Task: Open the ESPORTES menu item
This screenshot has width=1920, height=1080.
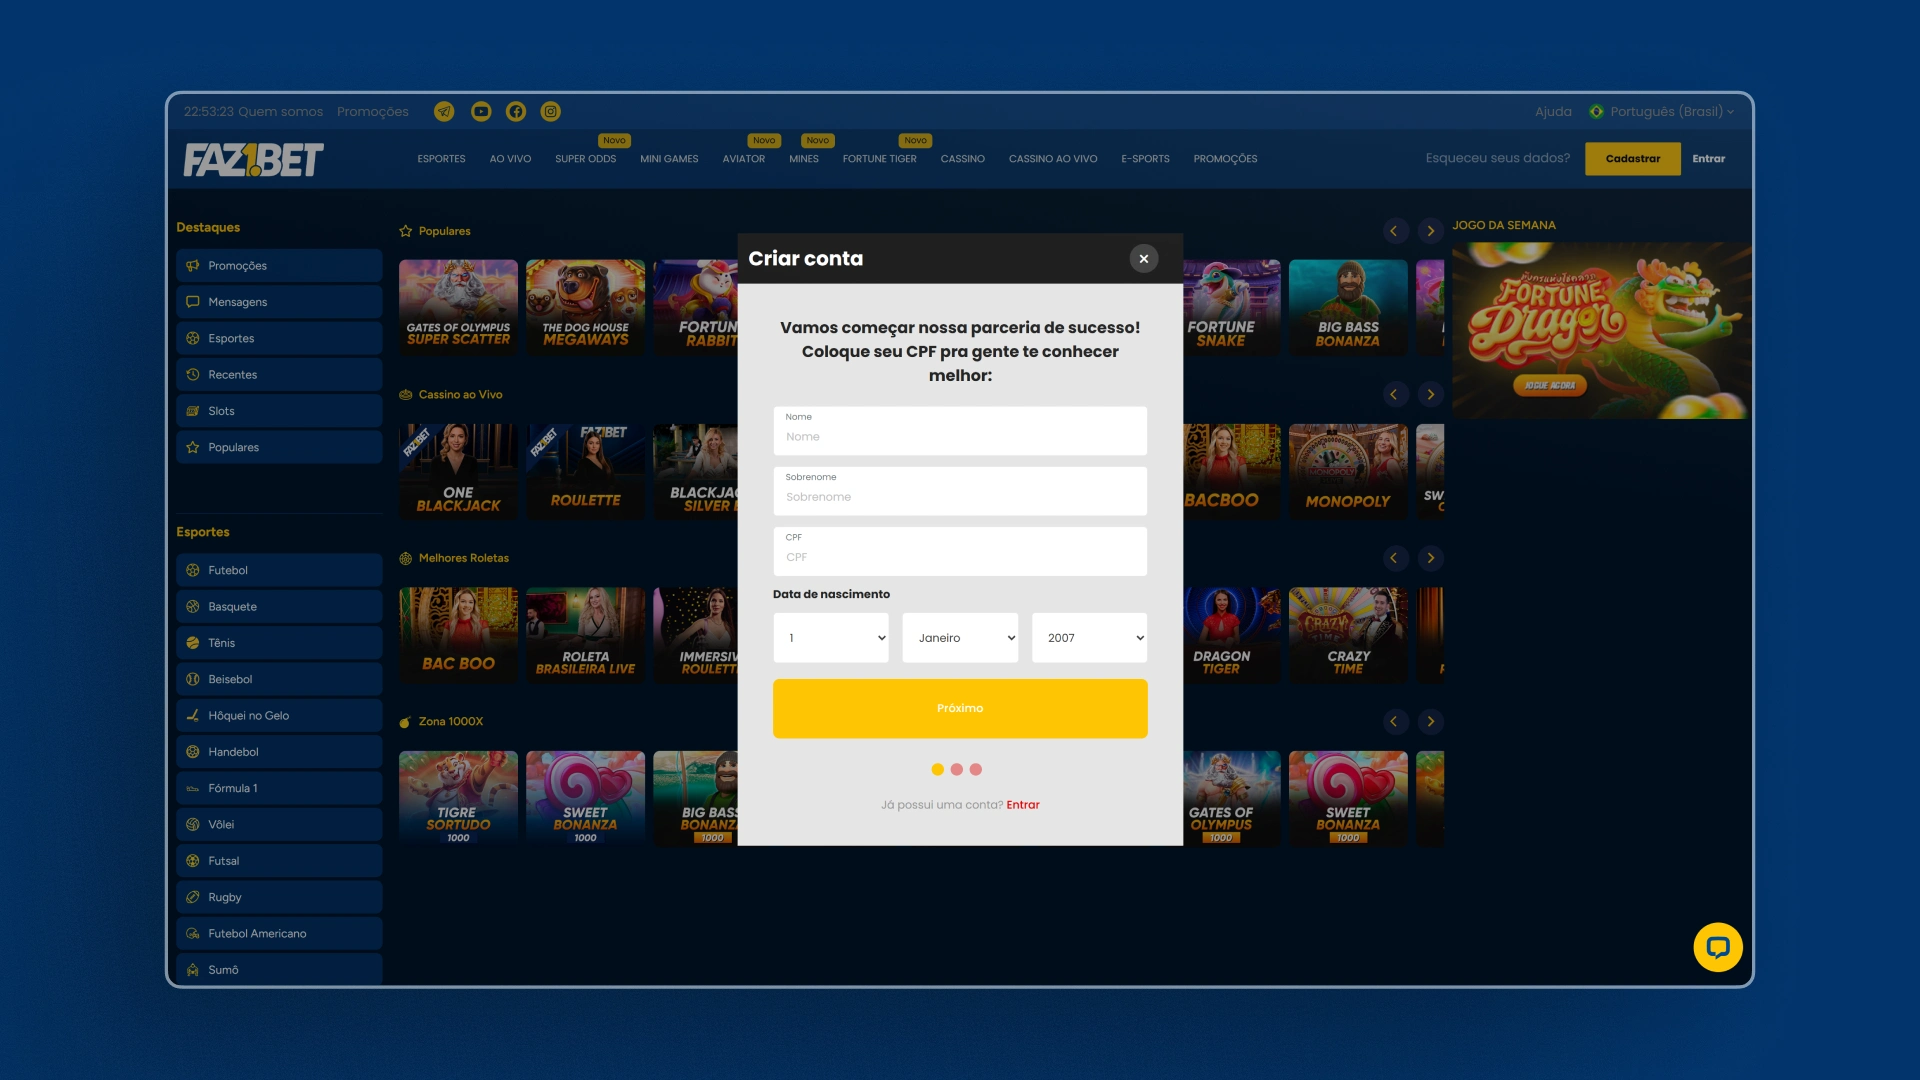Action: [441, 159]
